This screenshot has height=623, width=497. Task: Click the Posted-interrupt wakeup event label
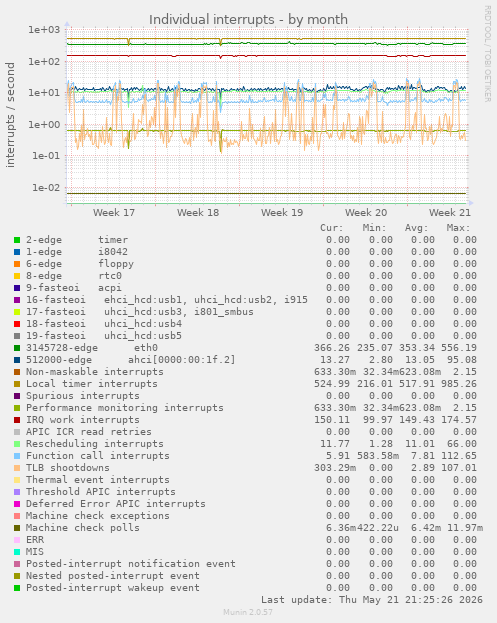tap(113, 588)
